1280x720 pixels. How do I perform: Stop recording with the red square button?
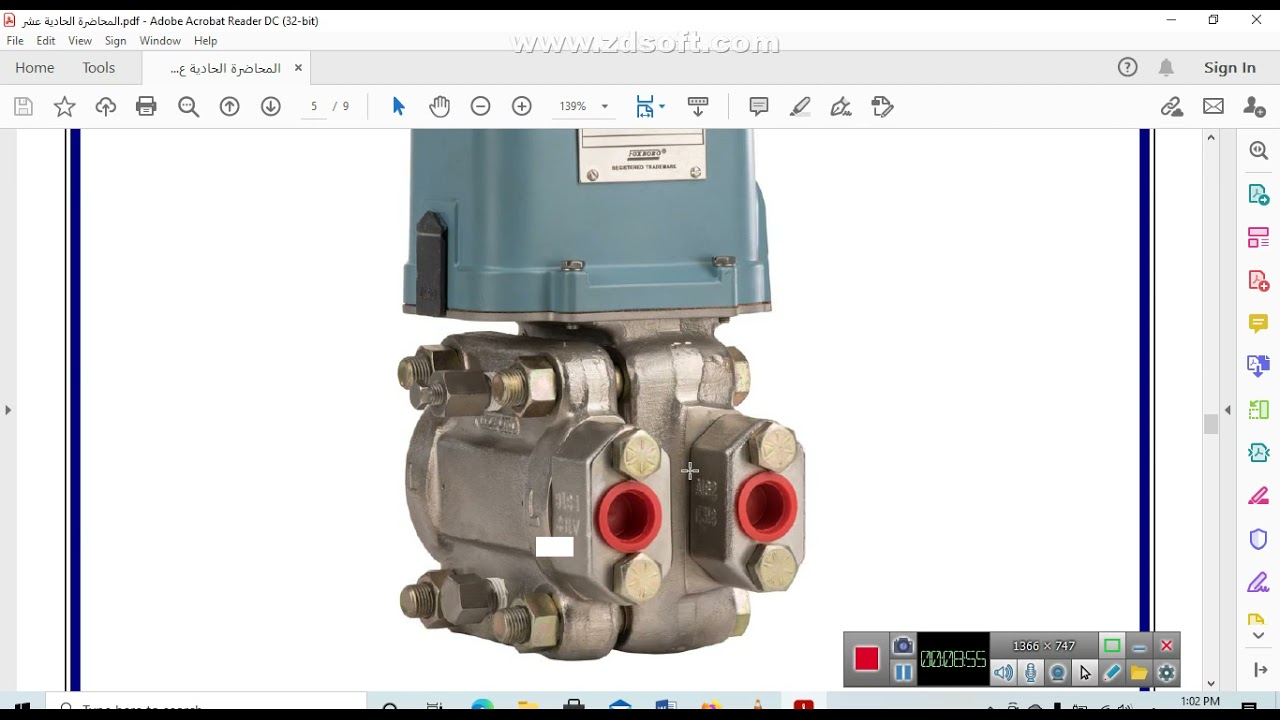point(867,659)
